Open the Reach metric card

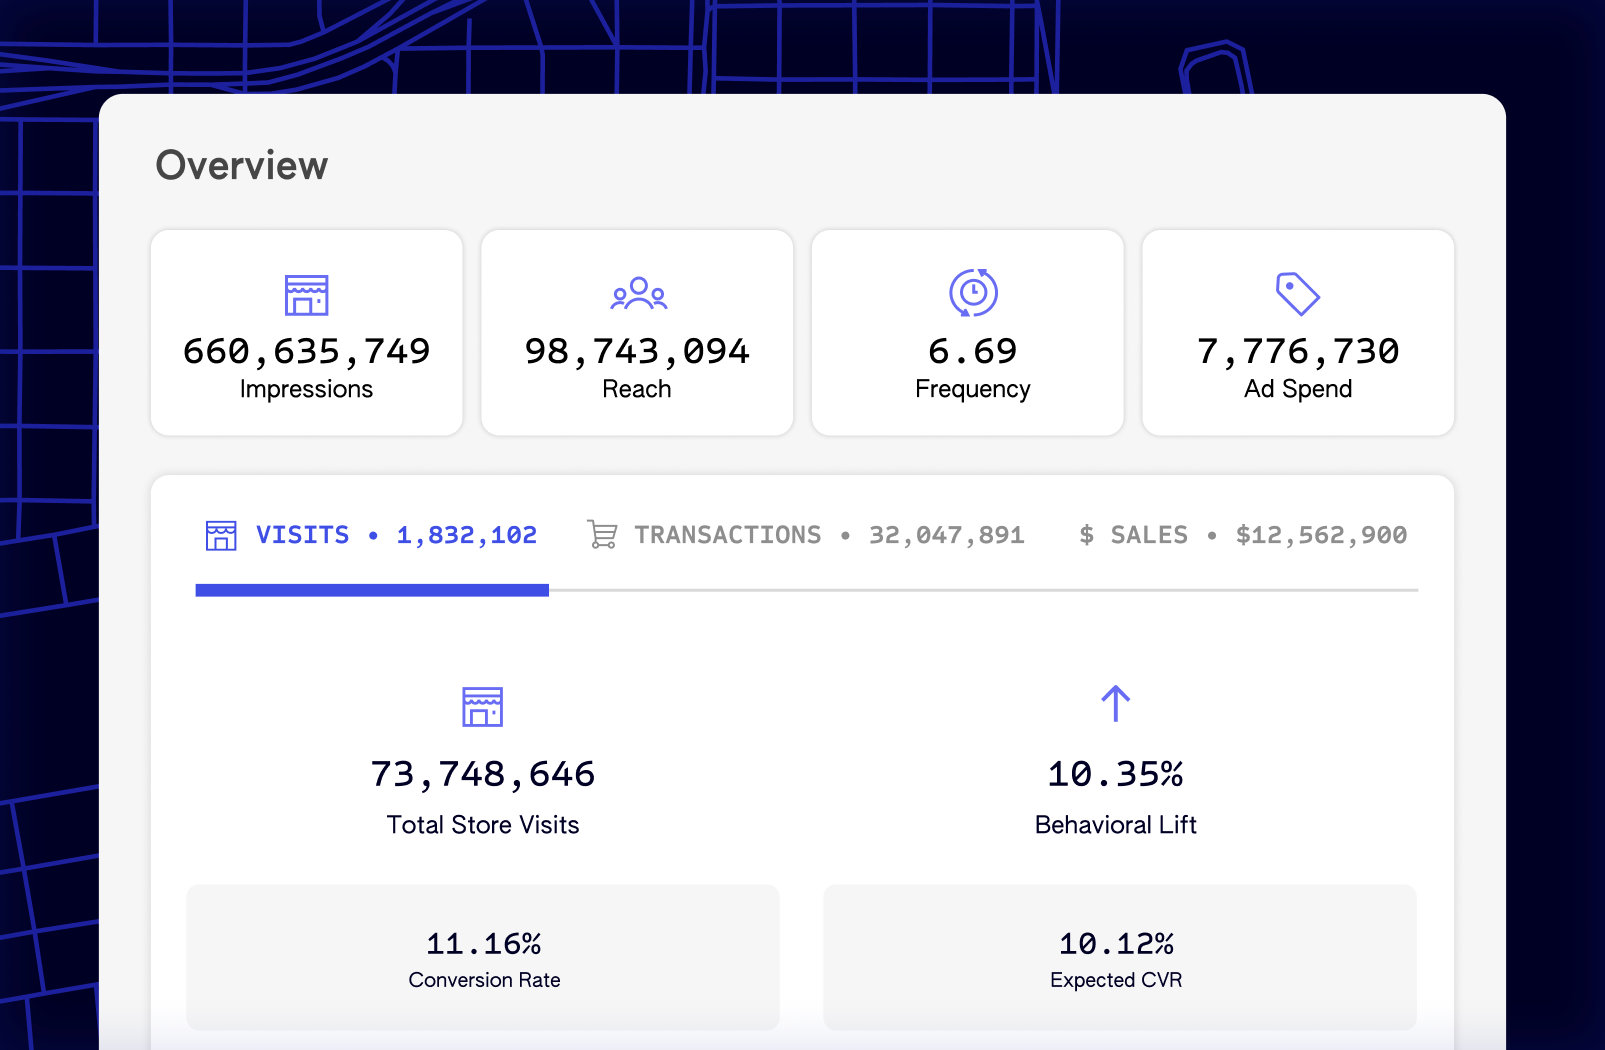coord(637,333)
